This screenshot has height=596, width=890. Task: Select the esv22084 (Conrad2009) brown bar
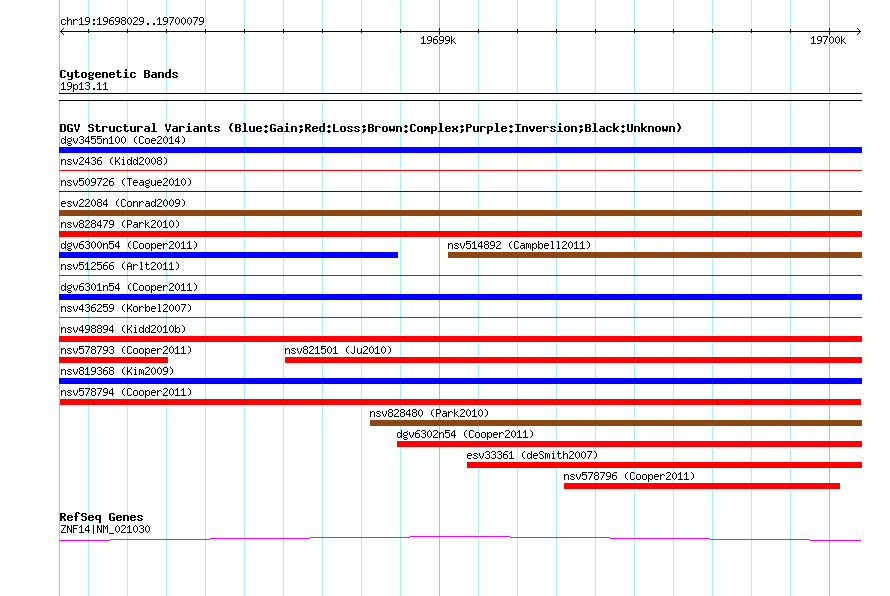coord(460,213)
